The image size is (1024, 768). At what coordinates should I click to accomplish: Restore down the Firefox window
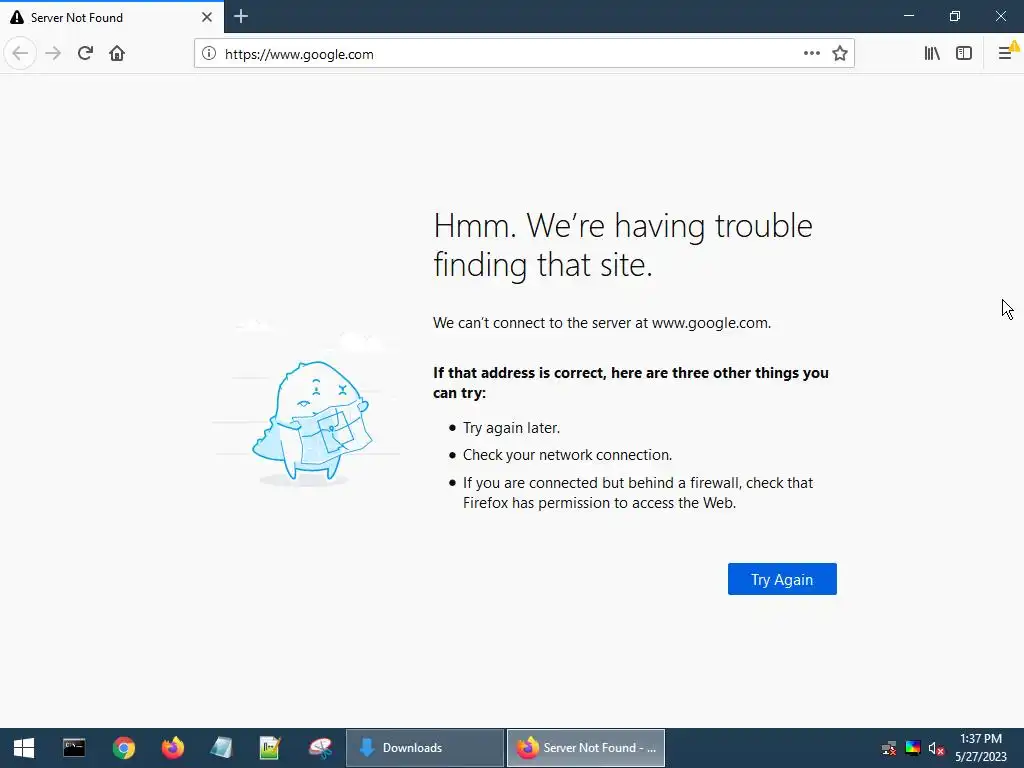coord(955,16)
